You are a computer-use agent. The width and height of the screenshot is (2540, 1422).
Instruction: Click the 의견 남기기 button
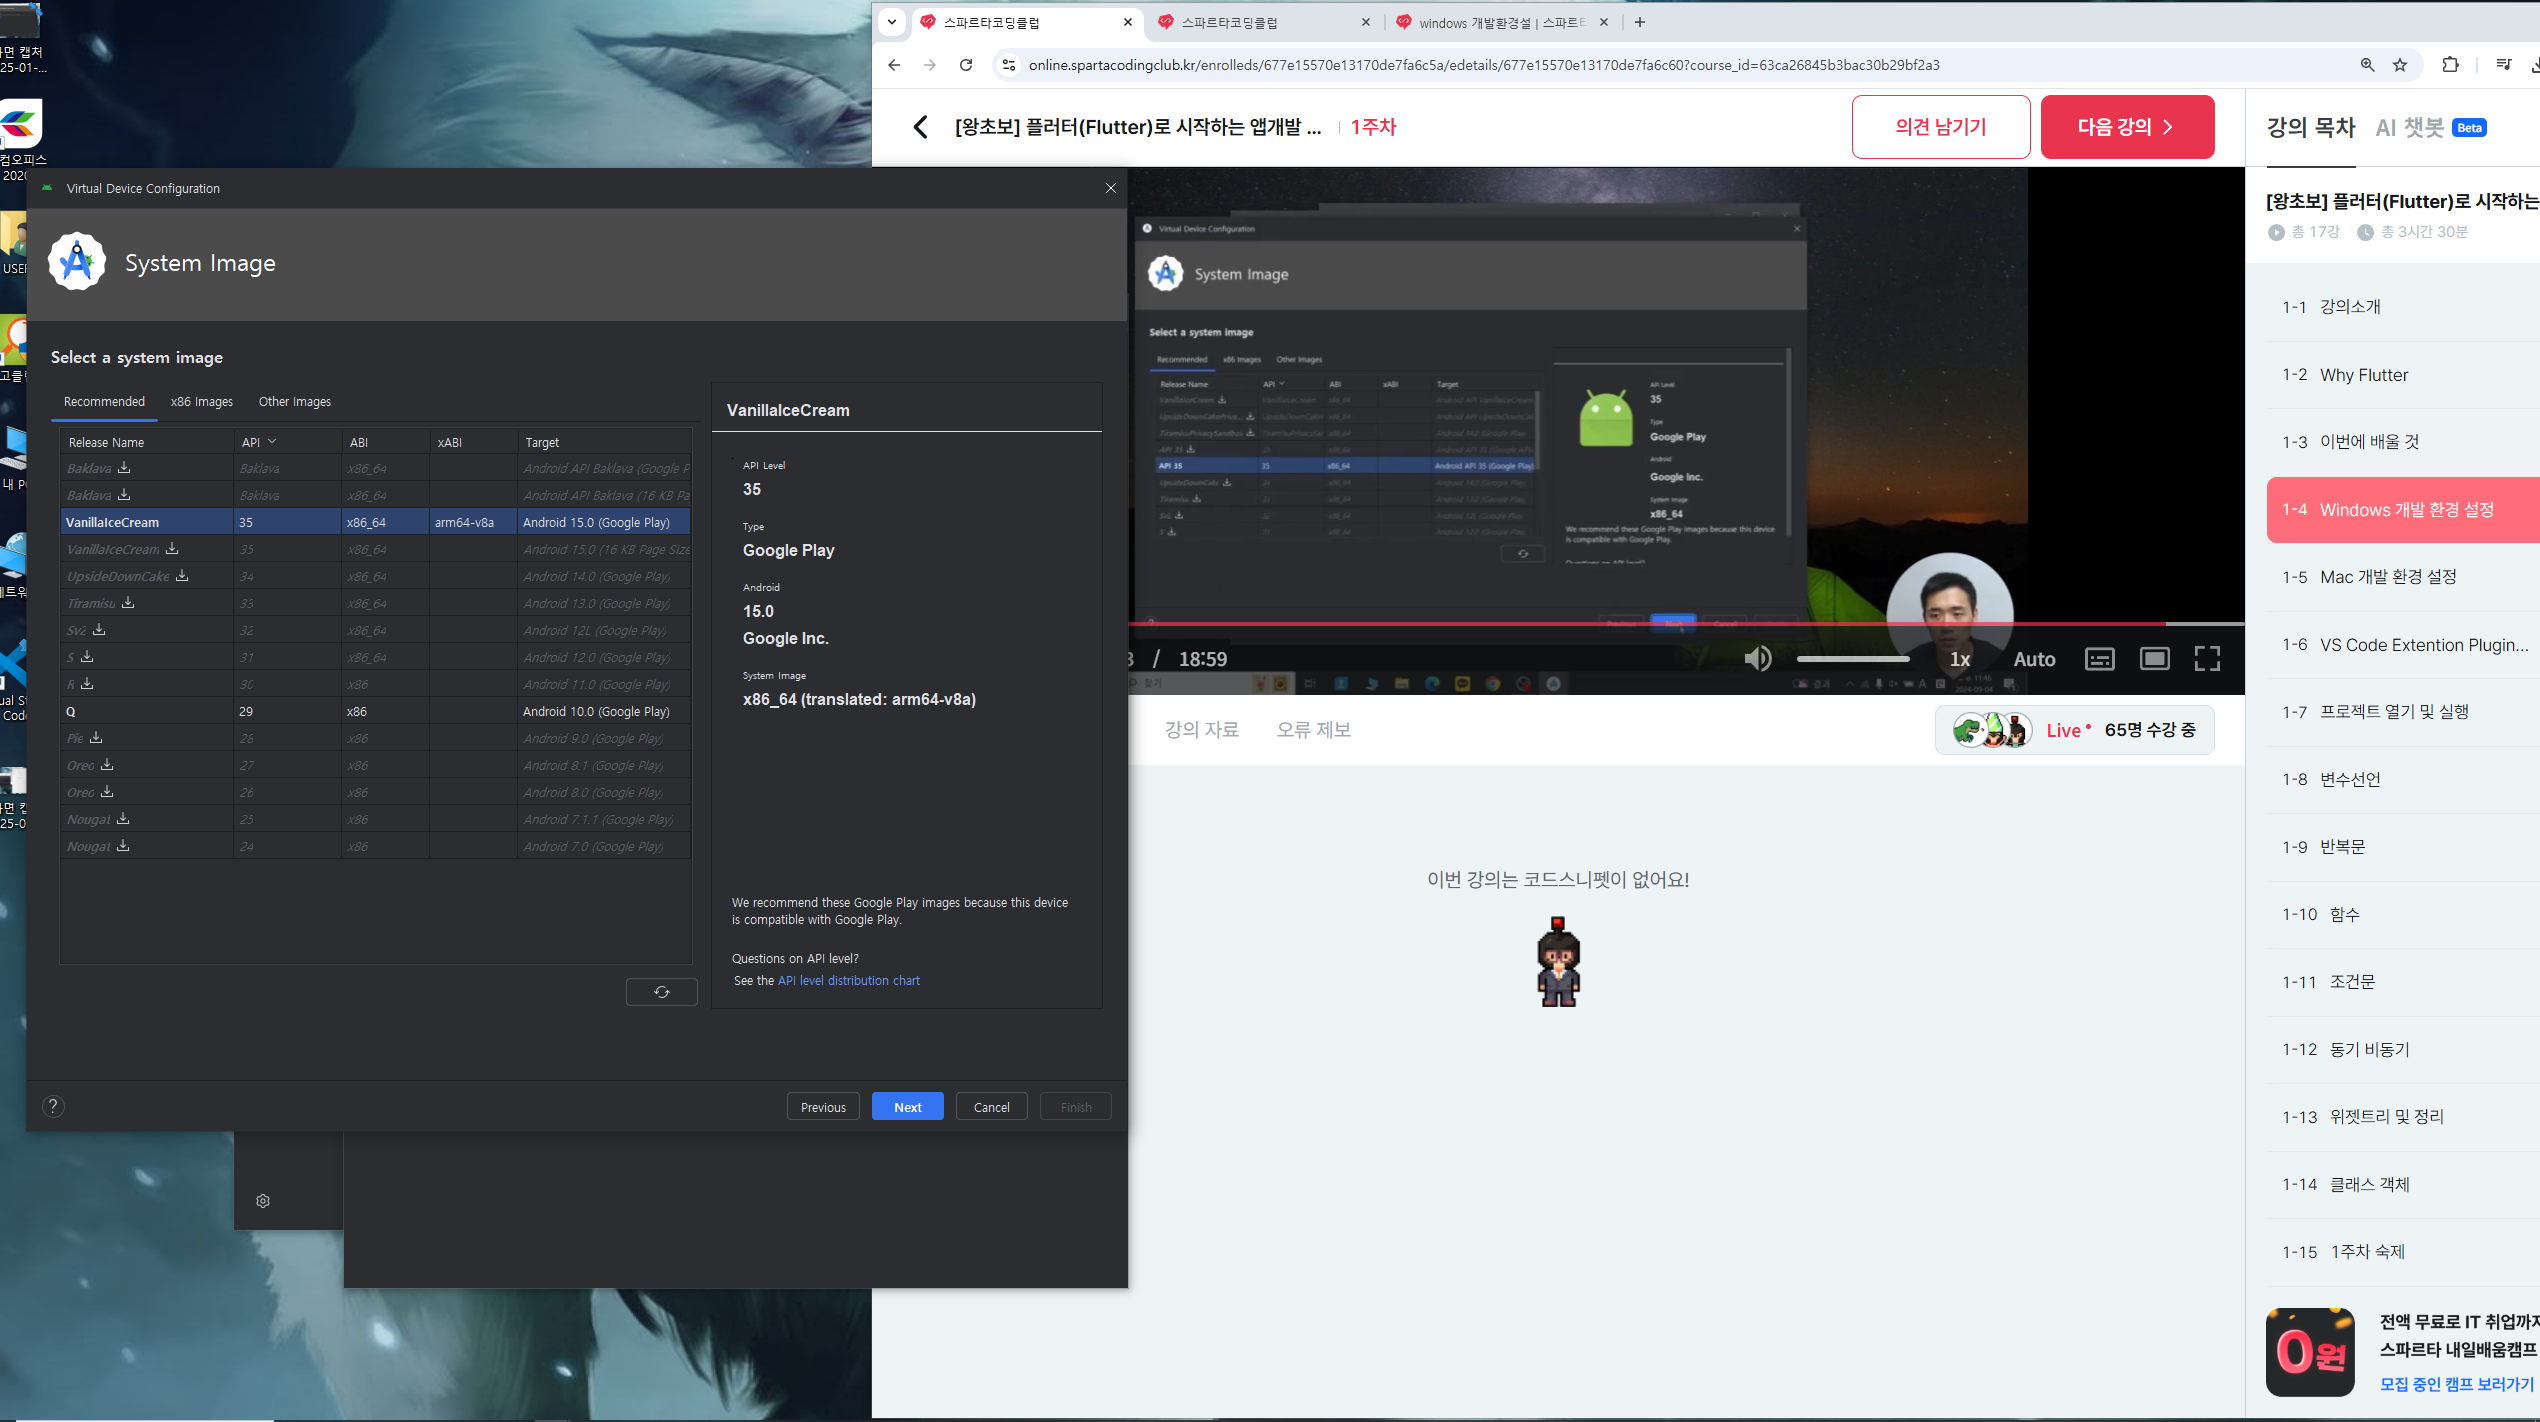(x=1941, y=127)
